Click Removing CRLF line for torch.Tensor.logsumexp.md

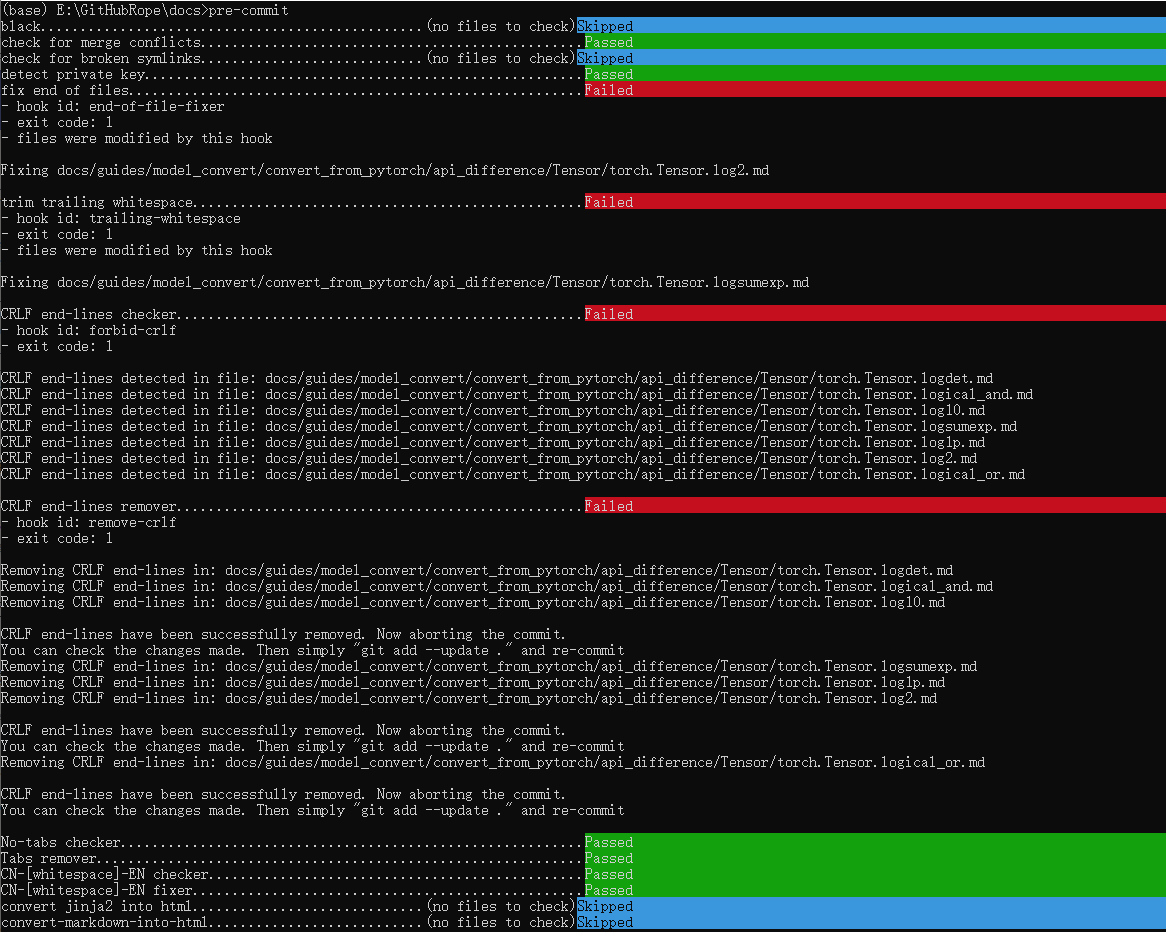point(489,666)
